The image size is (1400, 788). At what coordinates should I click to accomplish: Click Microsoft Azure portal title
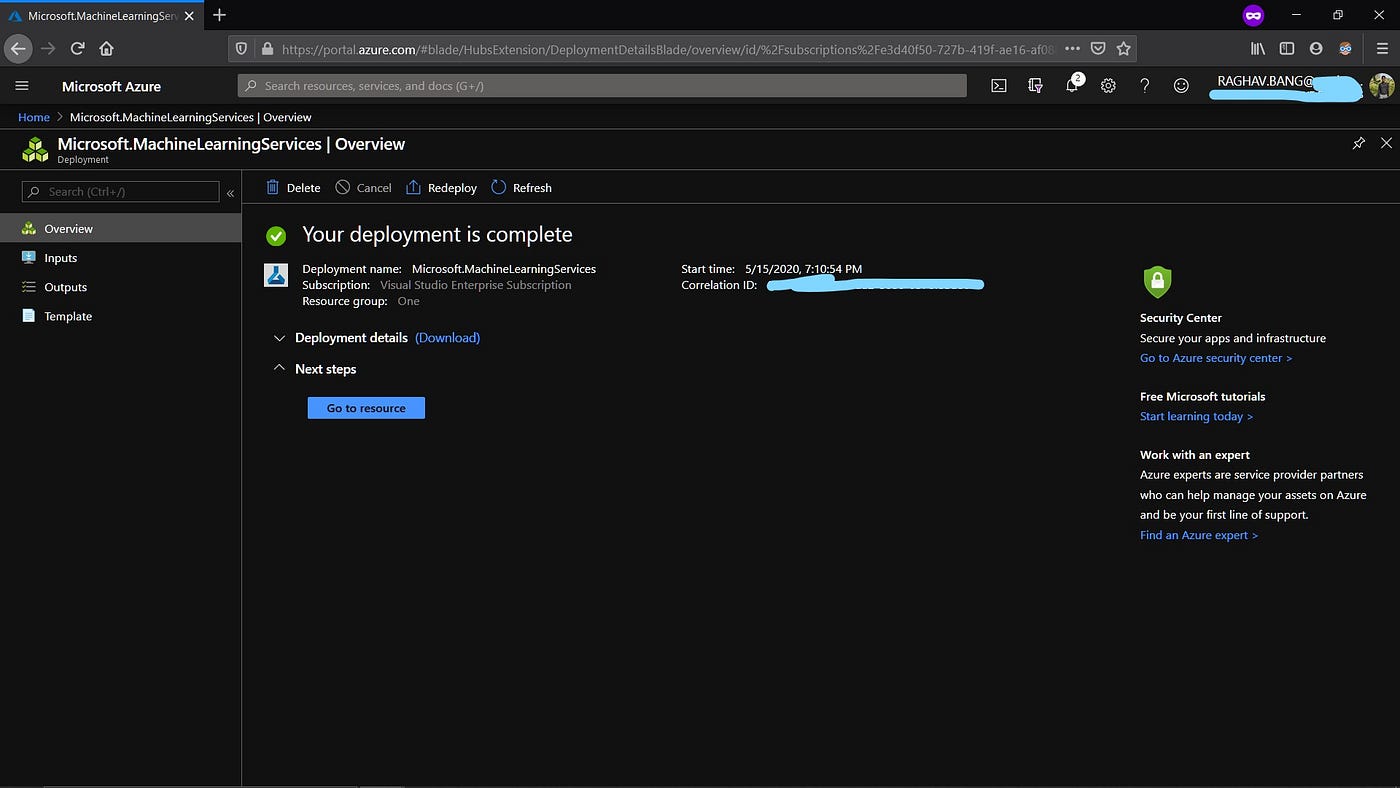coord(111,86)
